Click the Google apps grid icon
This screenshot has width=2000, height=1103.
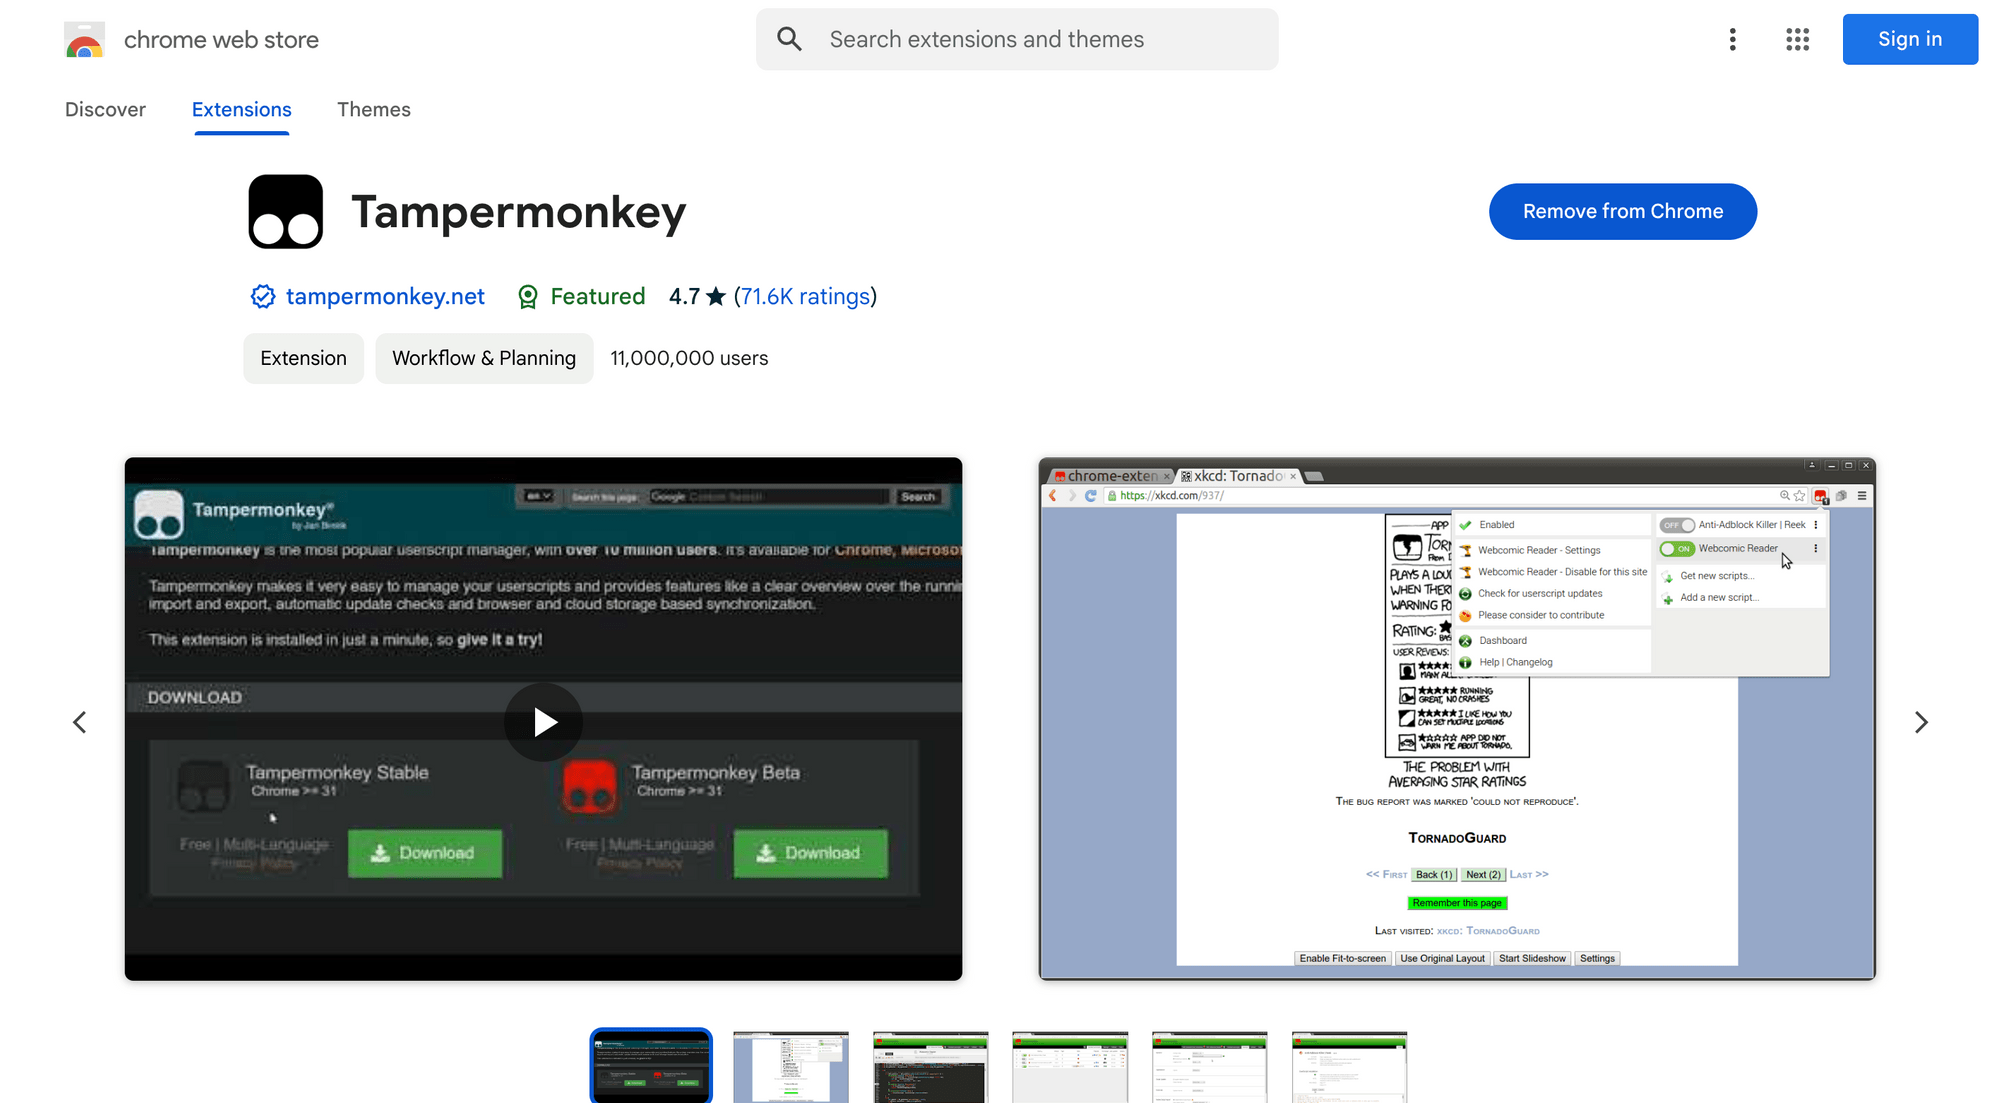(1796, 39)
